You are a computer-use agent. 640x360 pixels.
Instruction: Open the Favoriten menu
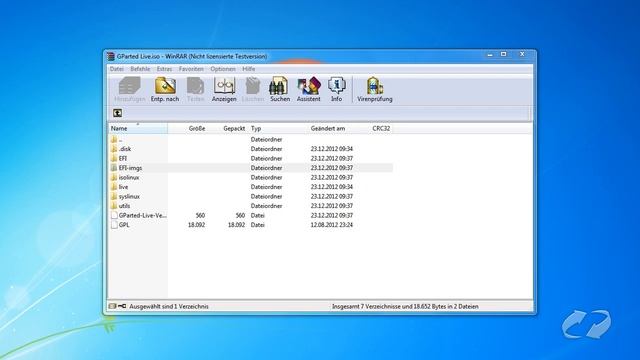pyautogui.click(x=191, y=69)
